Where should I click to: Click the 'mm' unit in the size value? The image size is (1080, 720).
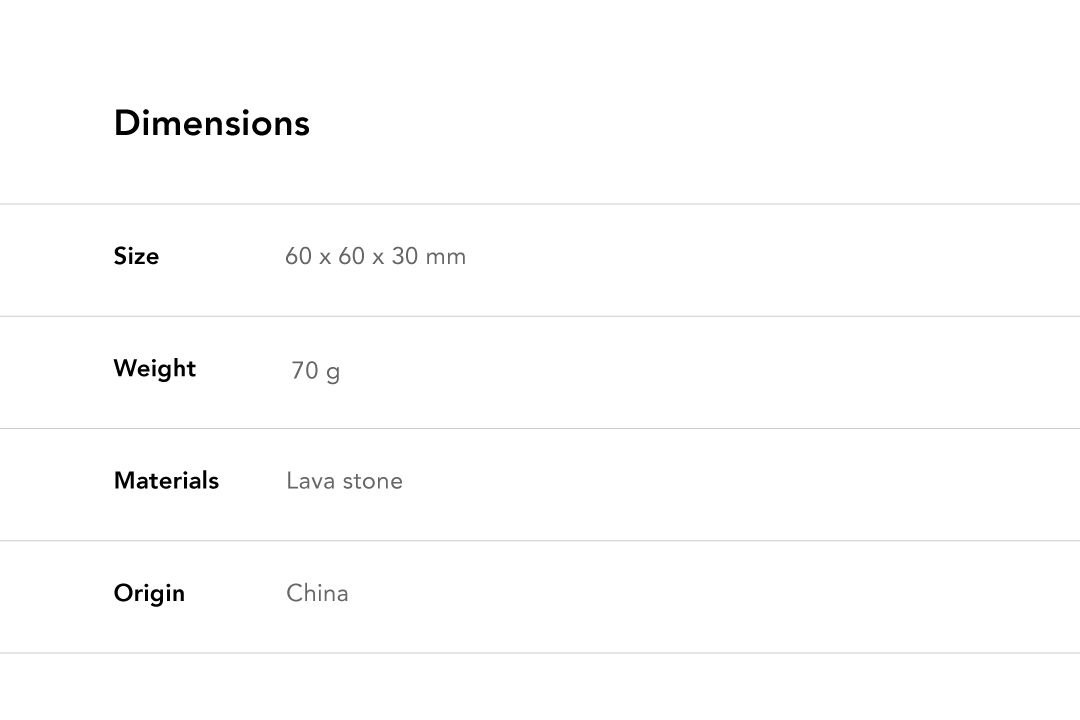446,257
